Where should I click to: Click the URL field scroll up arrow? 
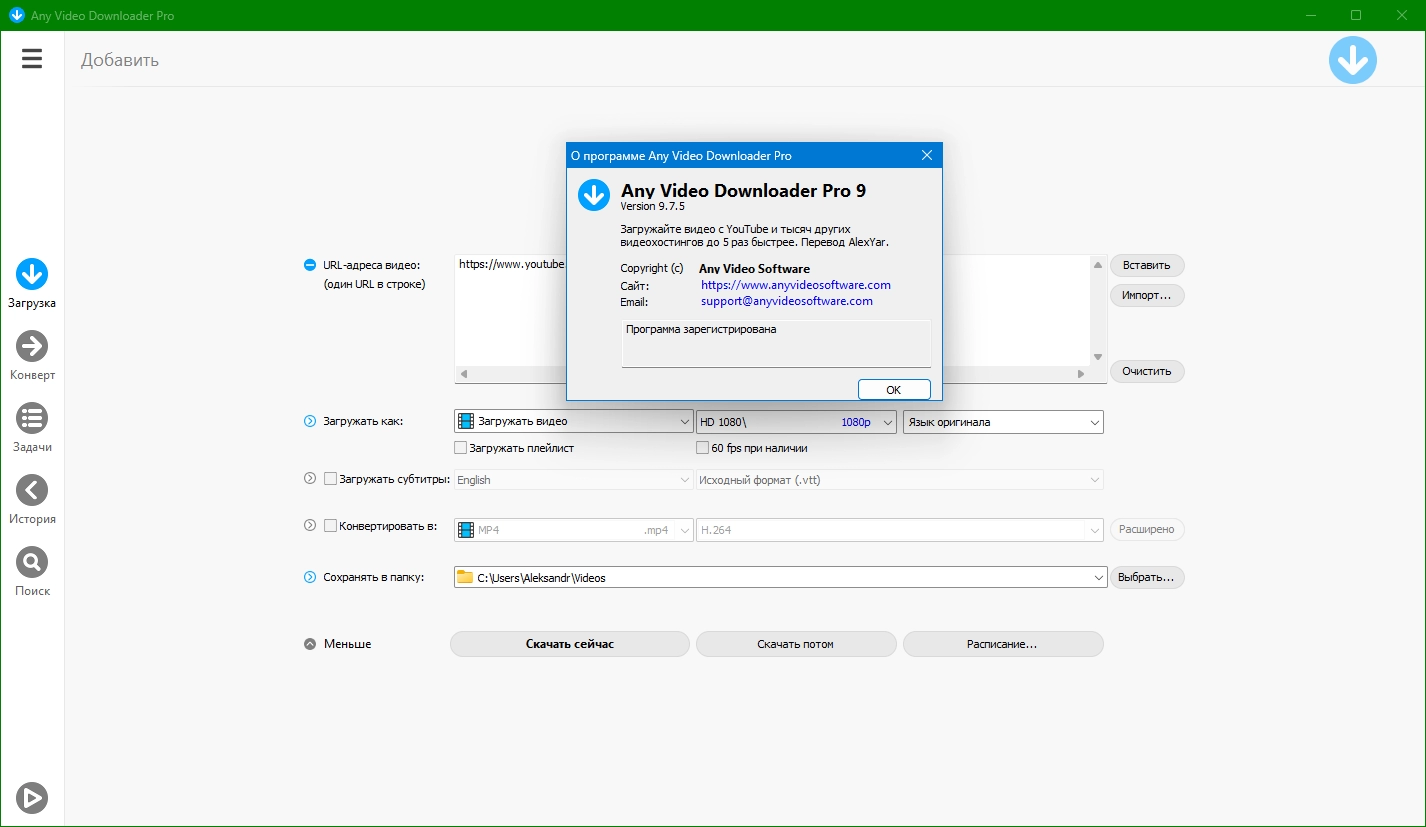[1098, 265]
